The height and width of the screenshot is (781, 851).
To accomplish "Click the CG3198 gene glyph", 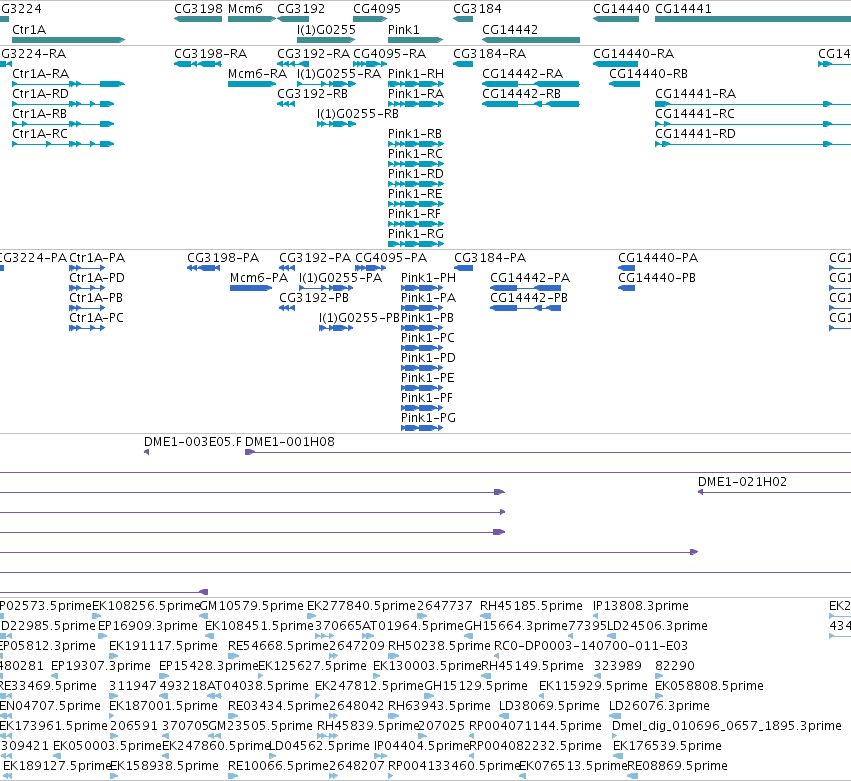I will pyautogui.click(x=198, y=19).
